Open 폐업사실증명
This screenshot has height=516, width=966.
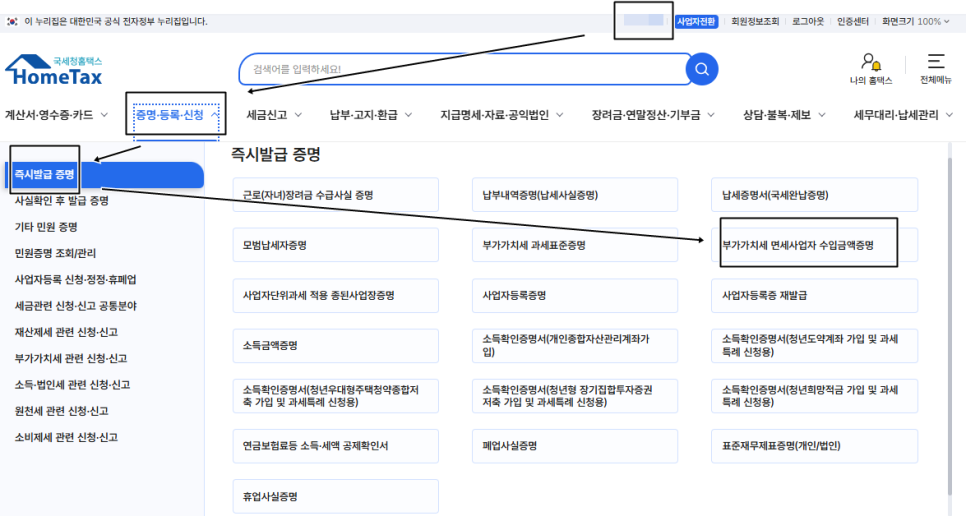click(575, 446)
